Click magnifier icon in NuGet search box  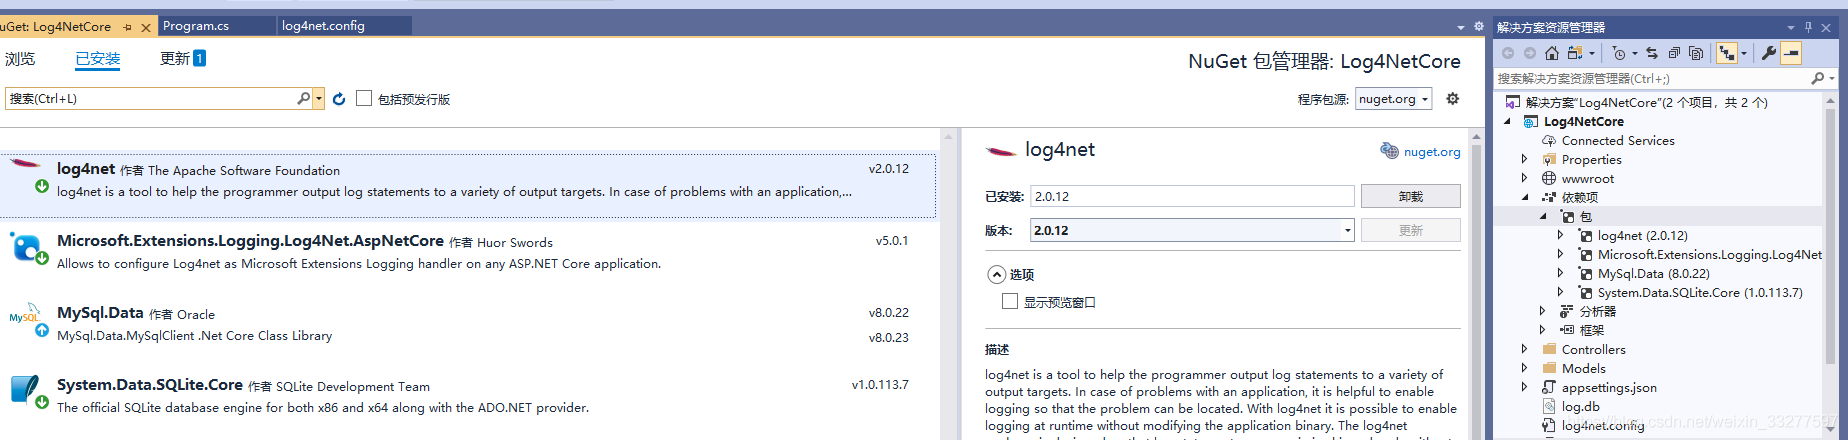[x=304, y=98]
